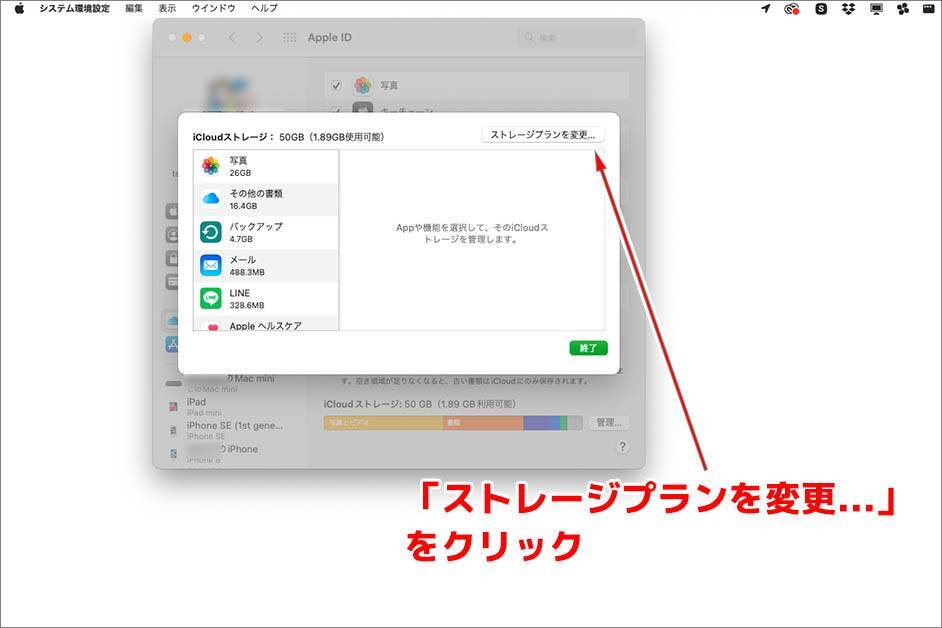The image size is (942, 628).
Task: Select the 写真 26GB storage row
Action: click(266, 166)
